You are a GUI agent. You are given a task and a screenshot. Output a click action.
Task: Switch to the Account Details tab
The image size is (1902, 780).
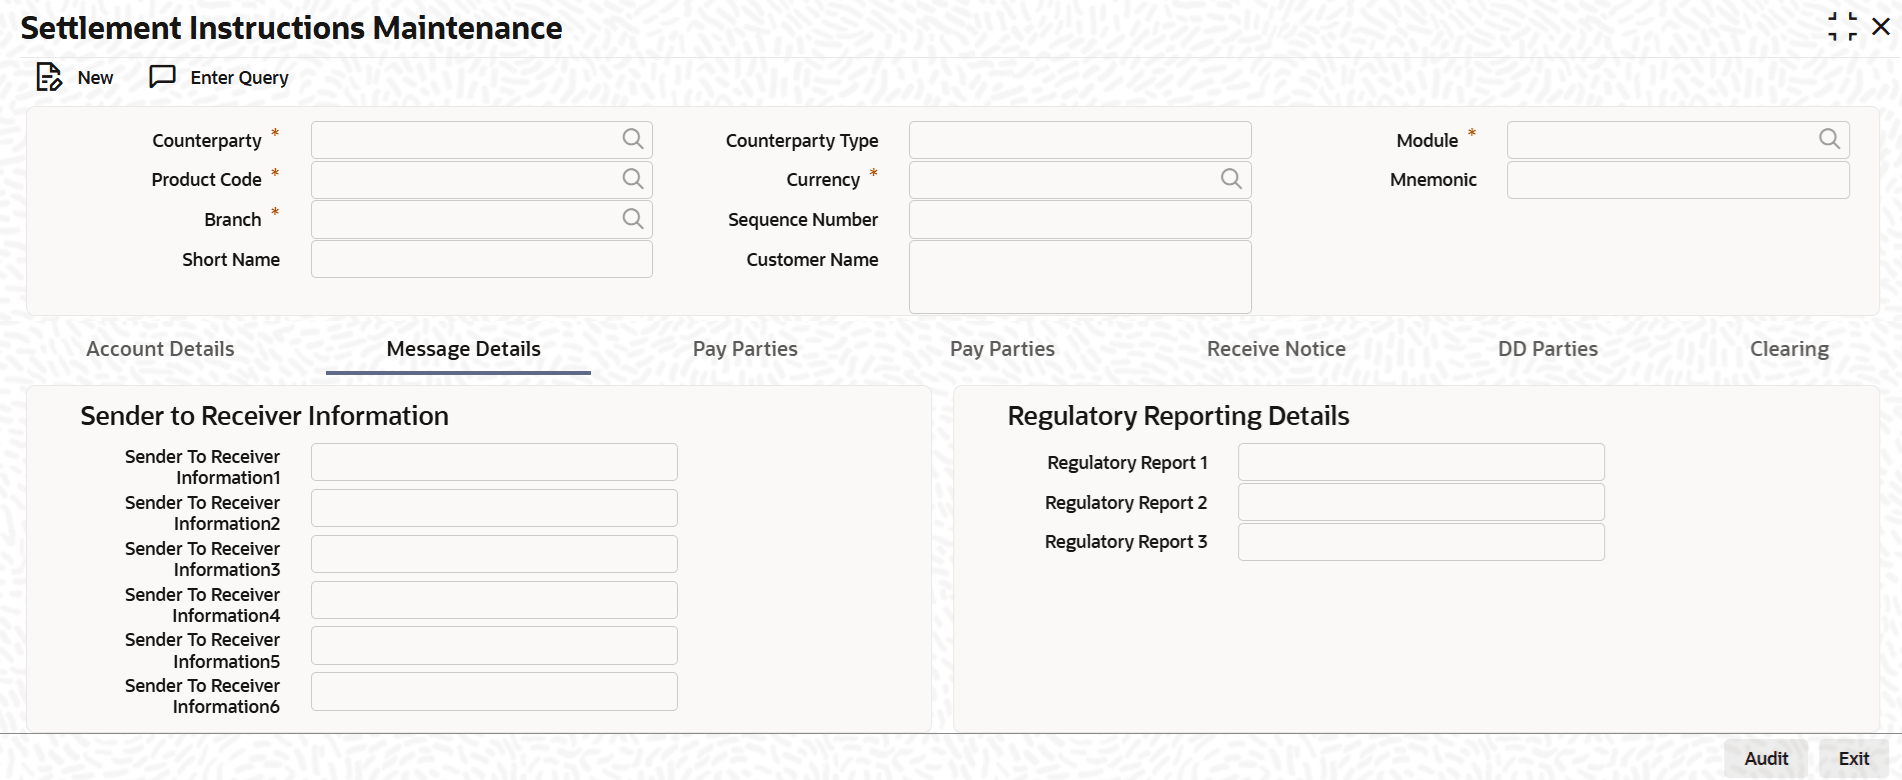pyautogui.click(x=160, y=349)
